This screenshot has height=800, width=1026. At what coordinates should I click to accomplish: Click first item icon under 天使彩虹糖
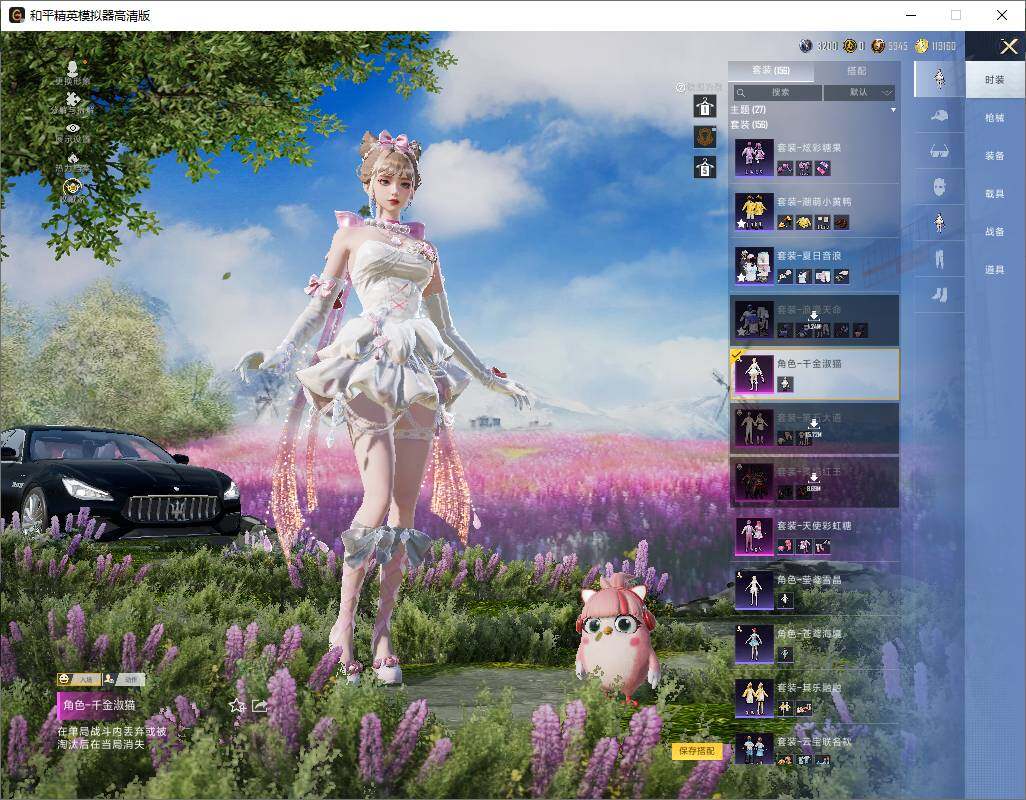(x=785, y=546)
